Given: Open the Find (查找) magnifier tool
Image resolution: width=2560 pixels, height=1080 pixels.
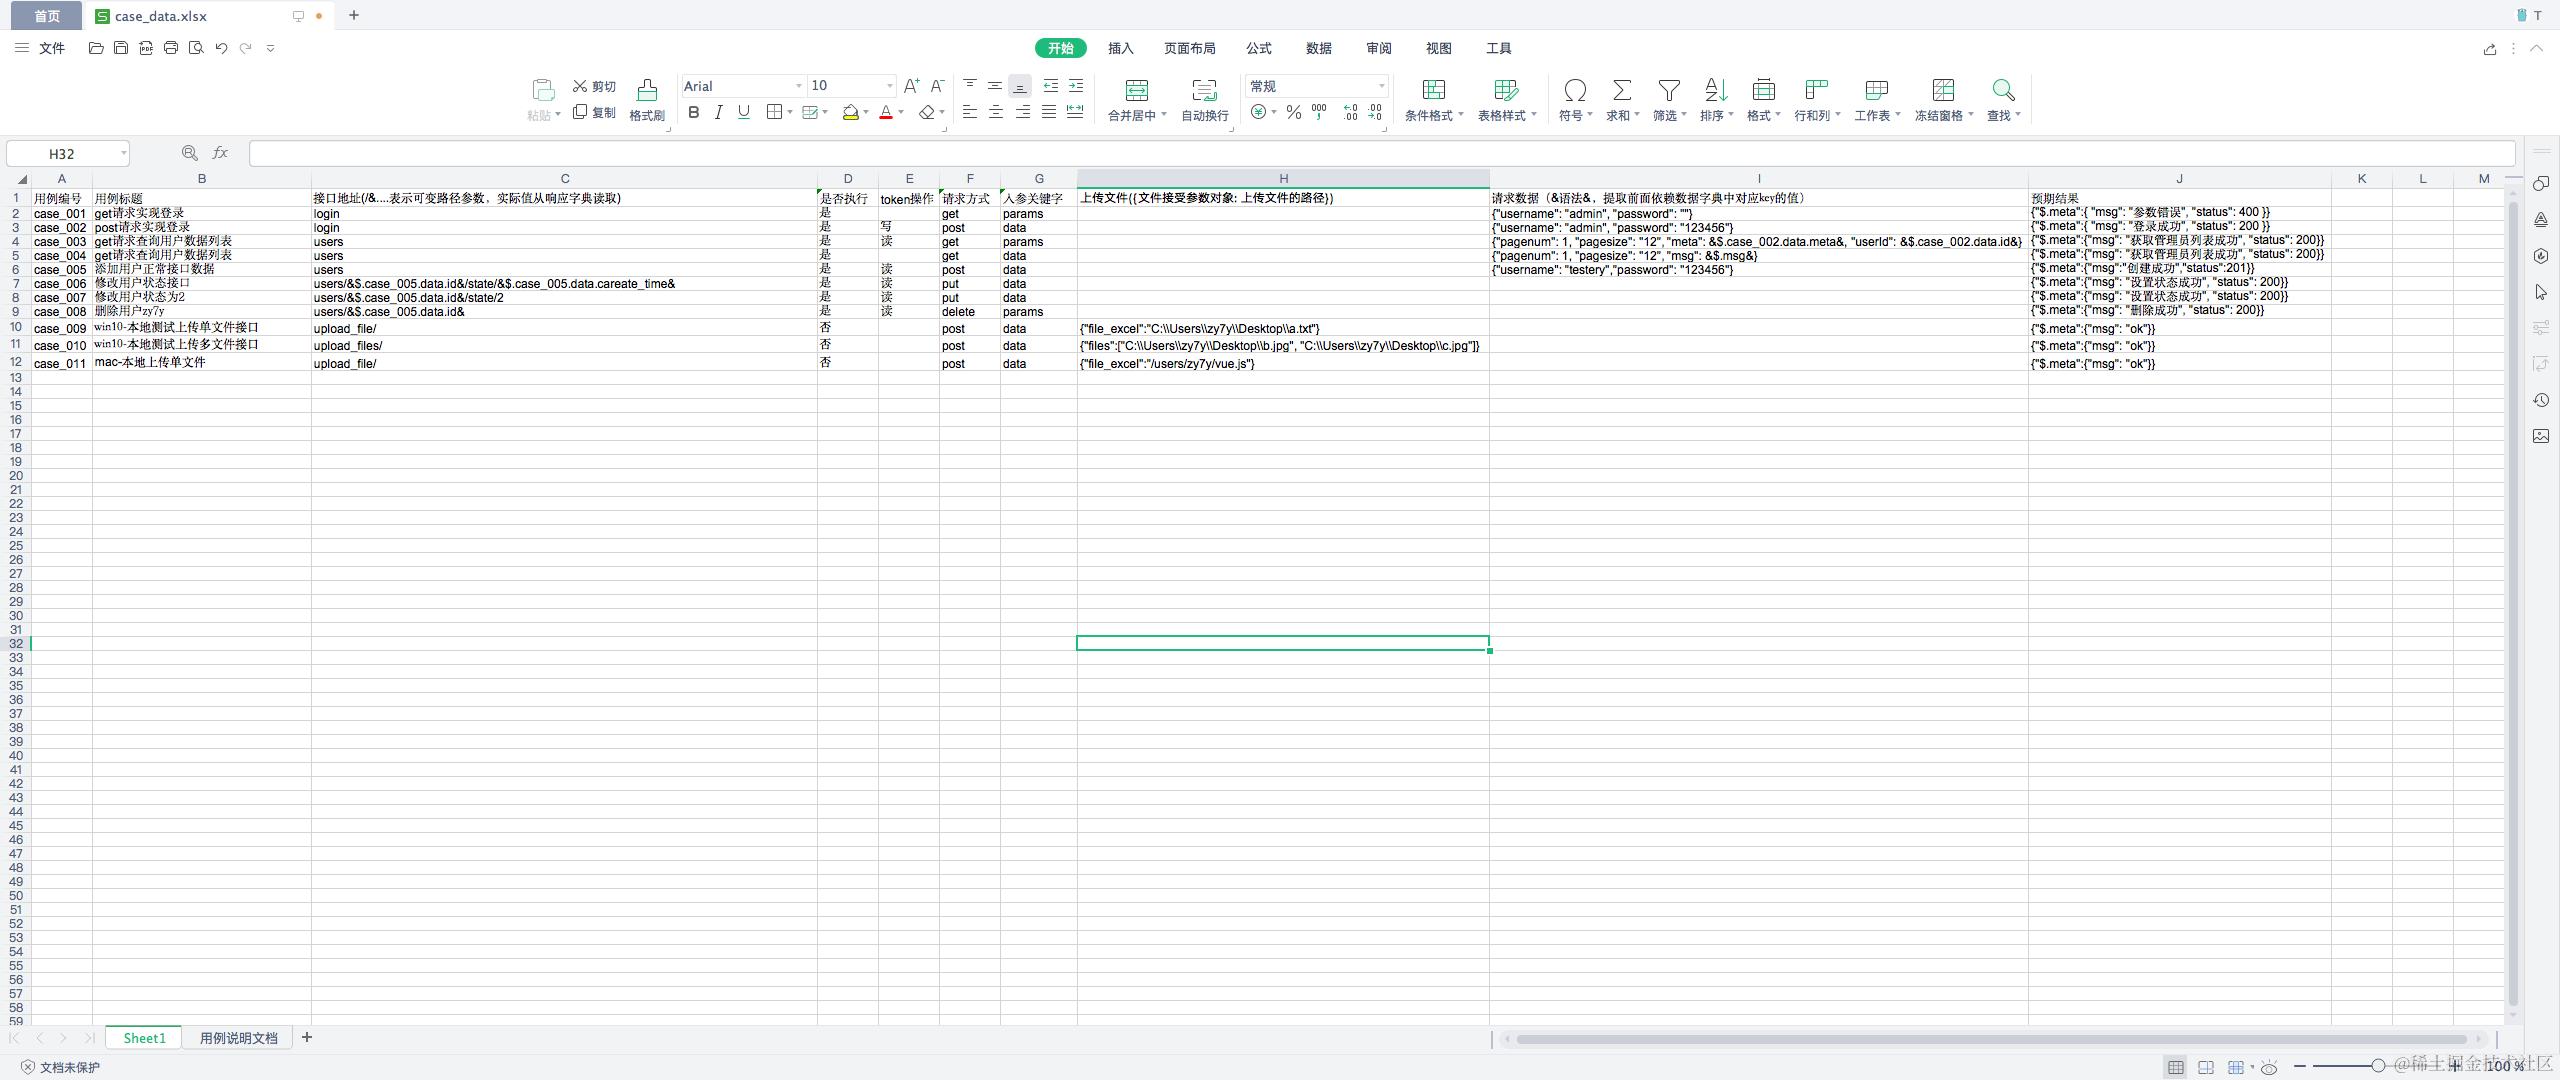Looking at the screenshot, I should pyautogui.click(x=2002, y=91).
